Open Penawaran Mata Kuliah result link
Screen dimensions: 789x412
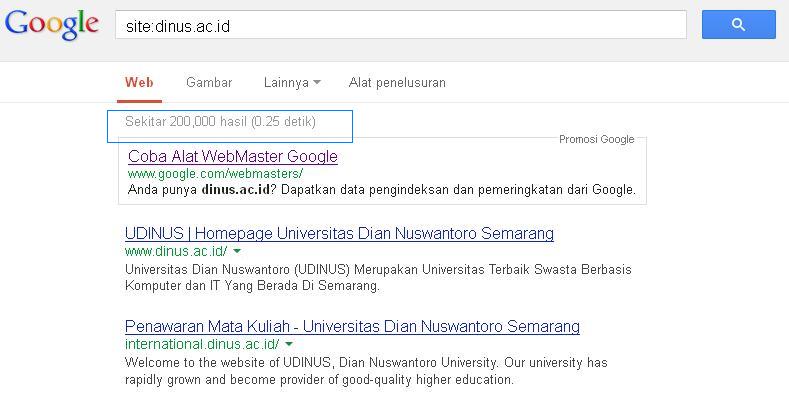tap(352, 326)
